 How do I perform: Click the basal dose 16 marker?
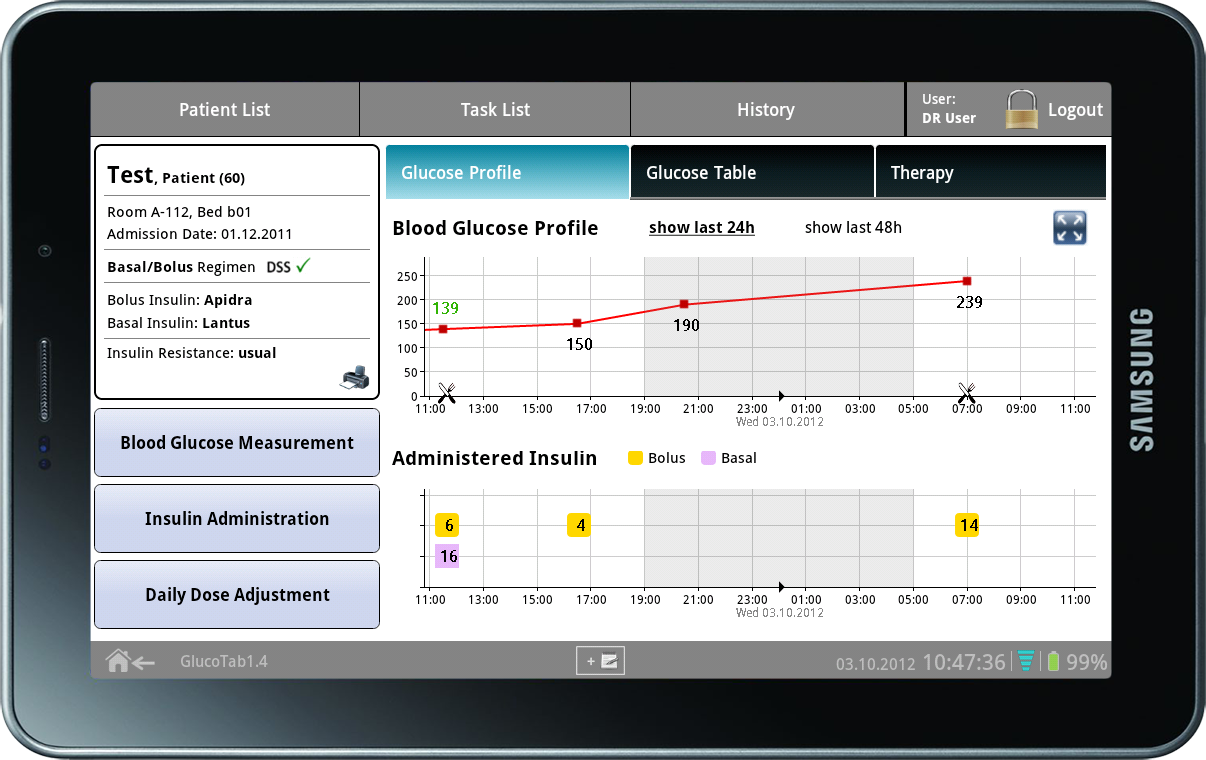447,556
